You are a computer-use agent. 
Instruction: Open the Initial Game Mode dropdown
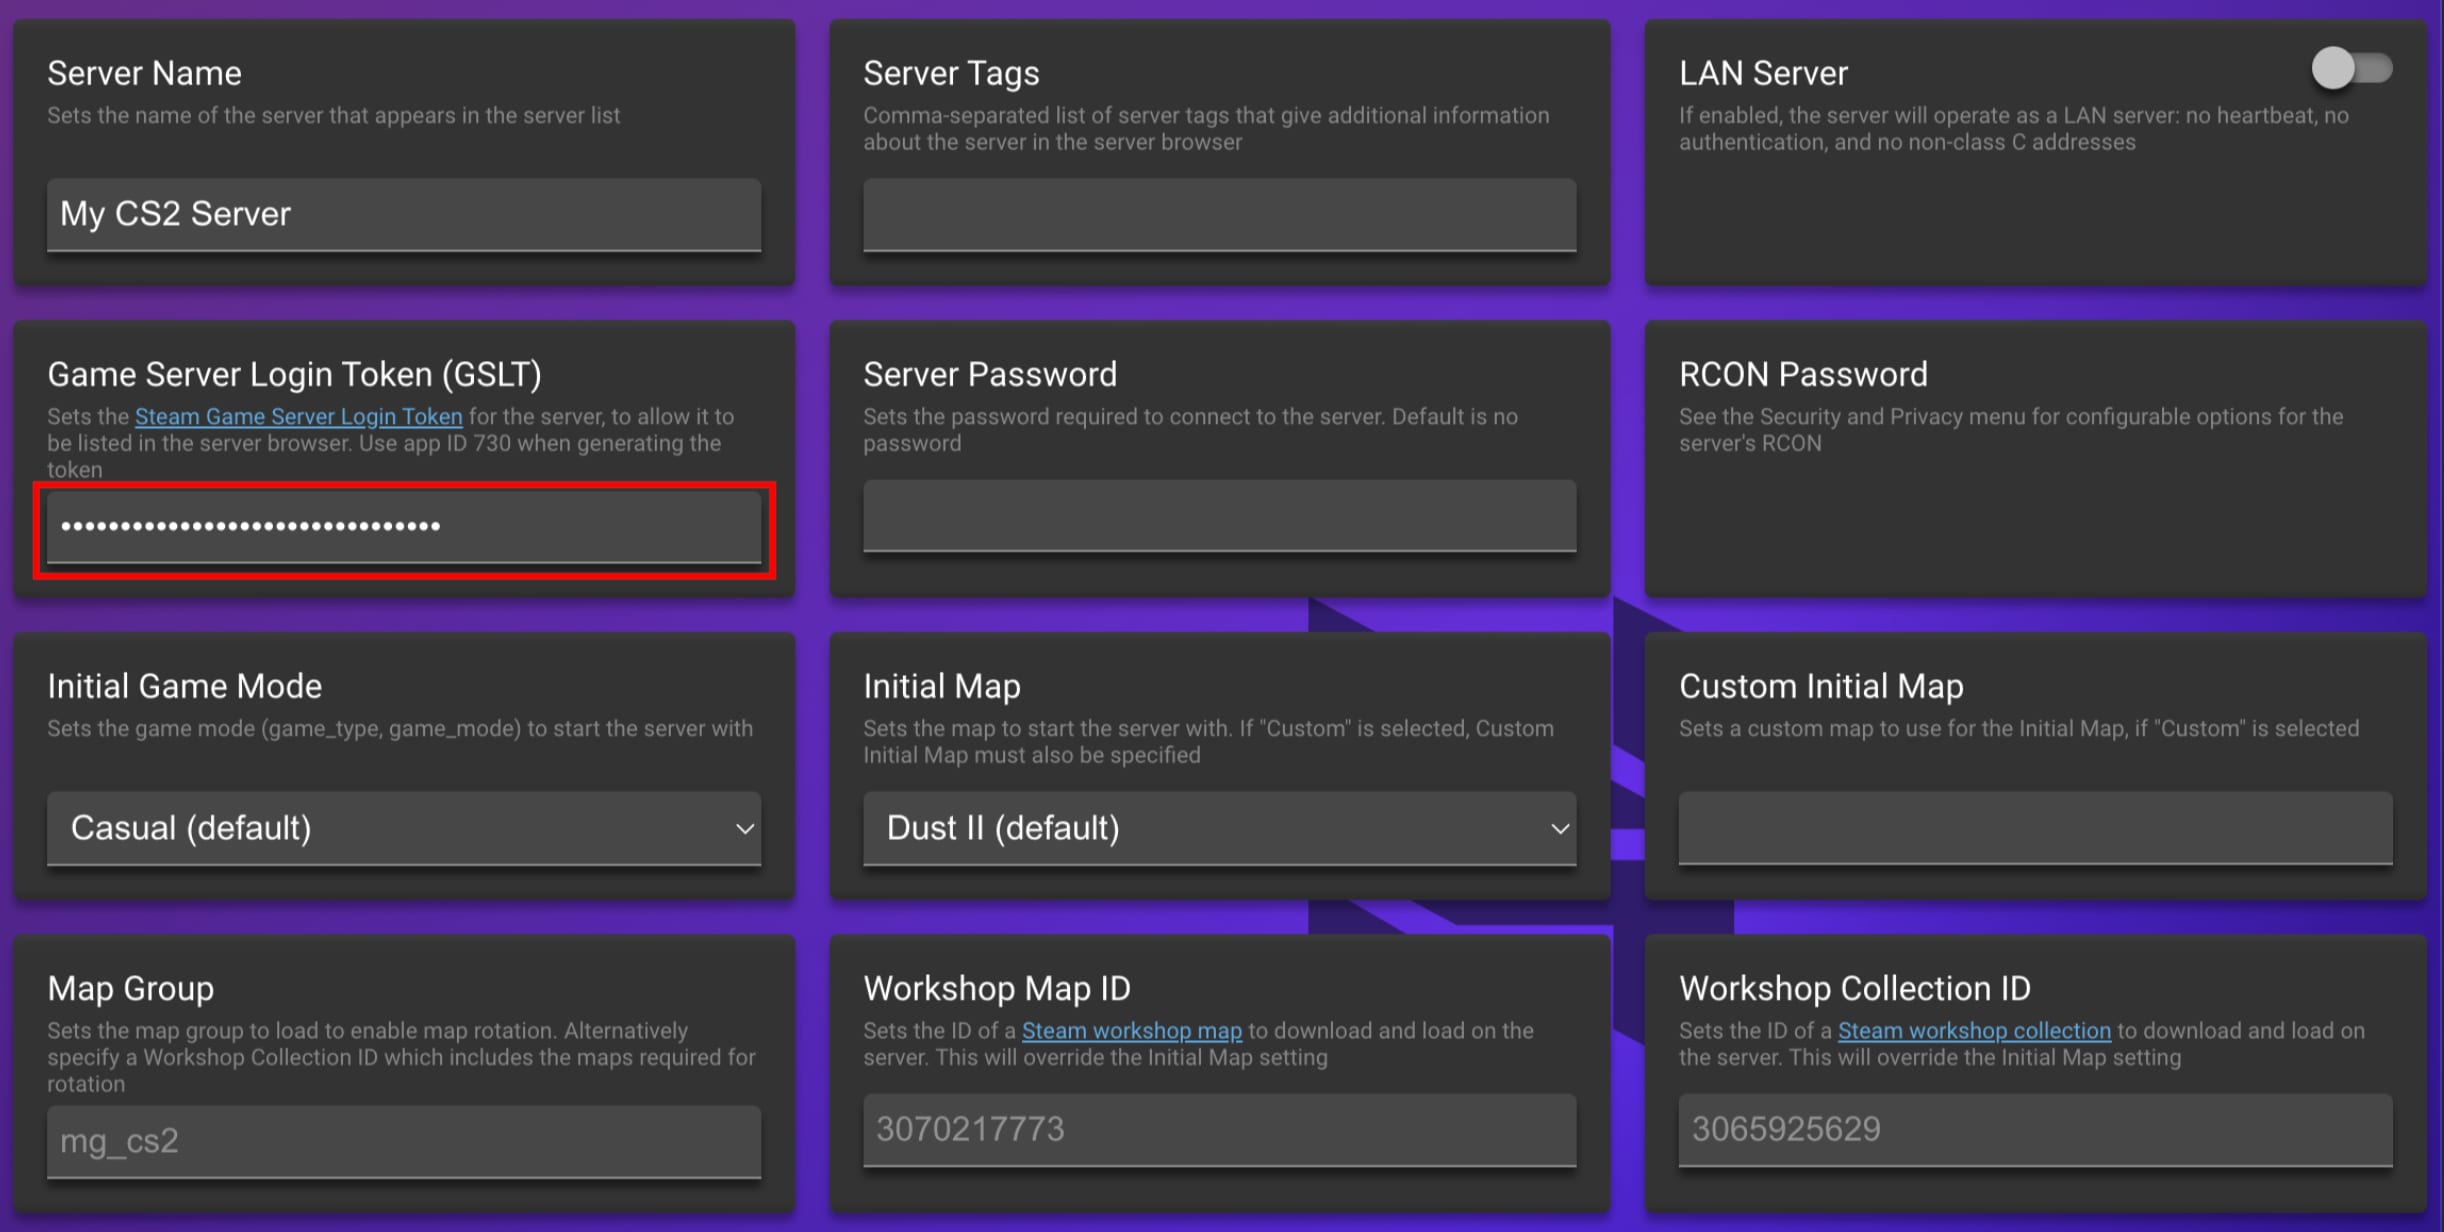pyautogui.click(x=403, y=828)
